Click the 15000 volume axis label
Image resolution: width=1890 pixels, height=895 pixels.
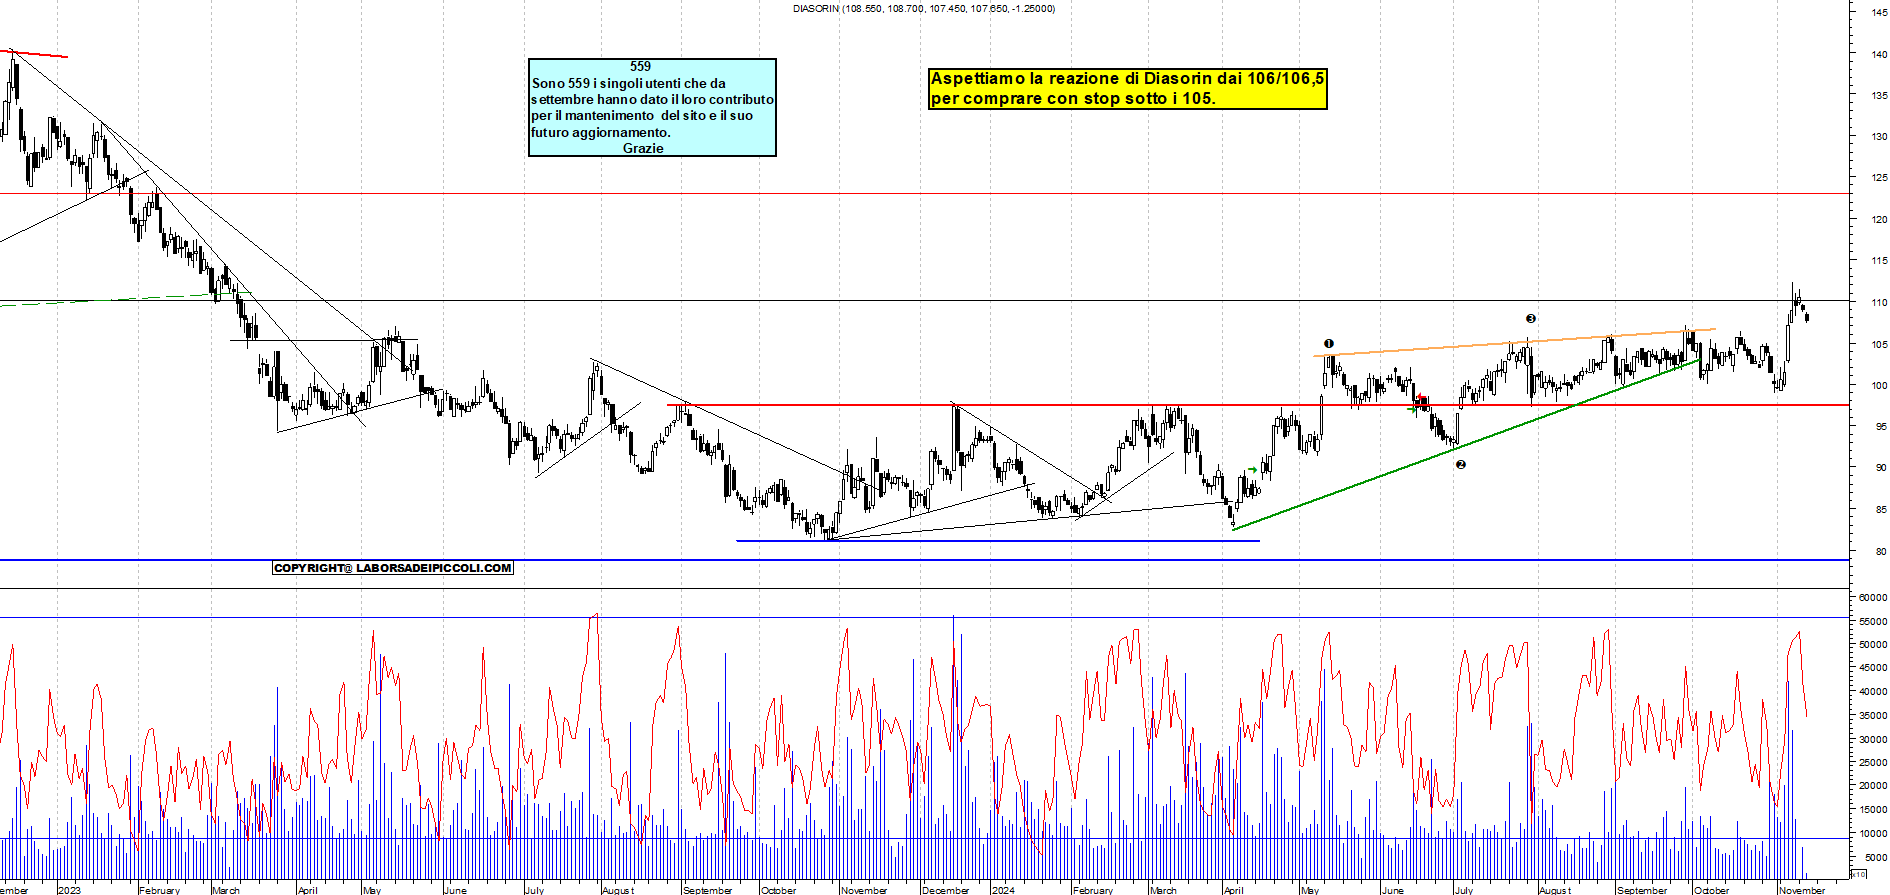[x=1873, y=810]
